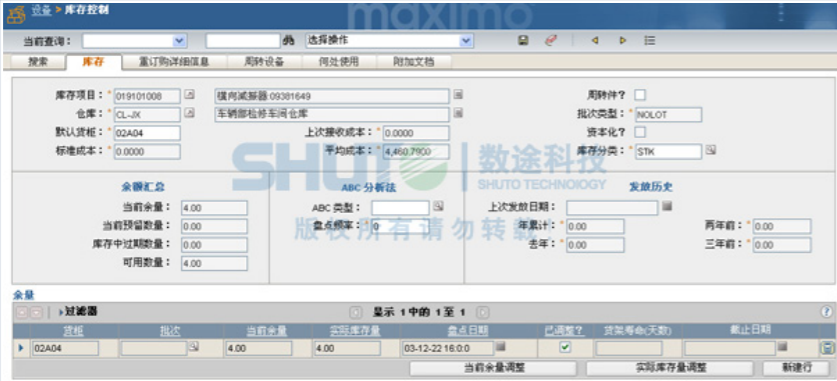Click the eraser clear changes icon
This screenshot has height=381, width=837.
[551, 41]
